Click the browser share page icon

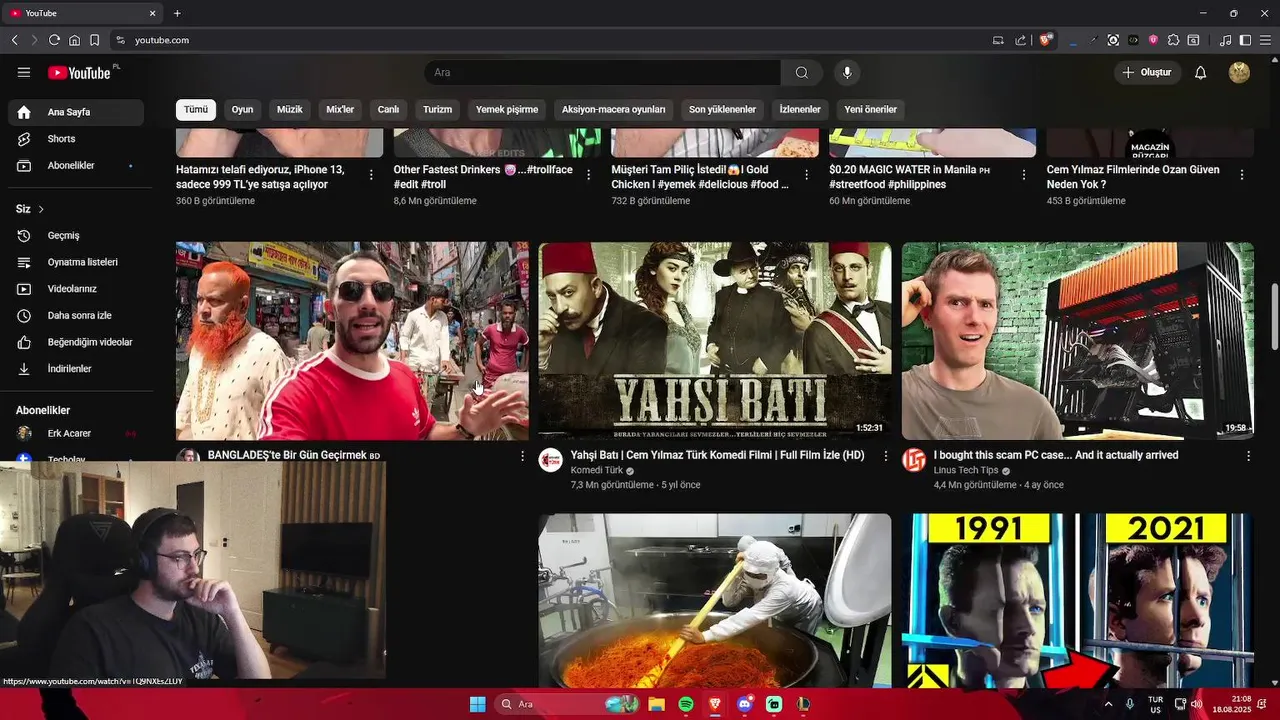[x=1020, y=40]
